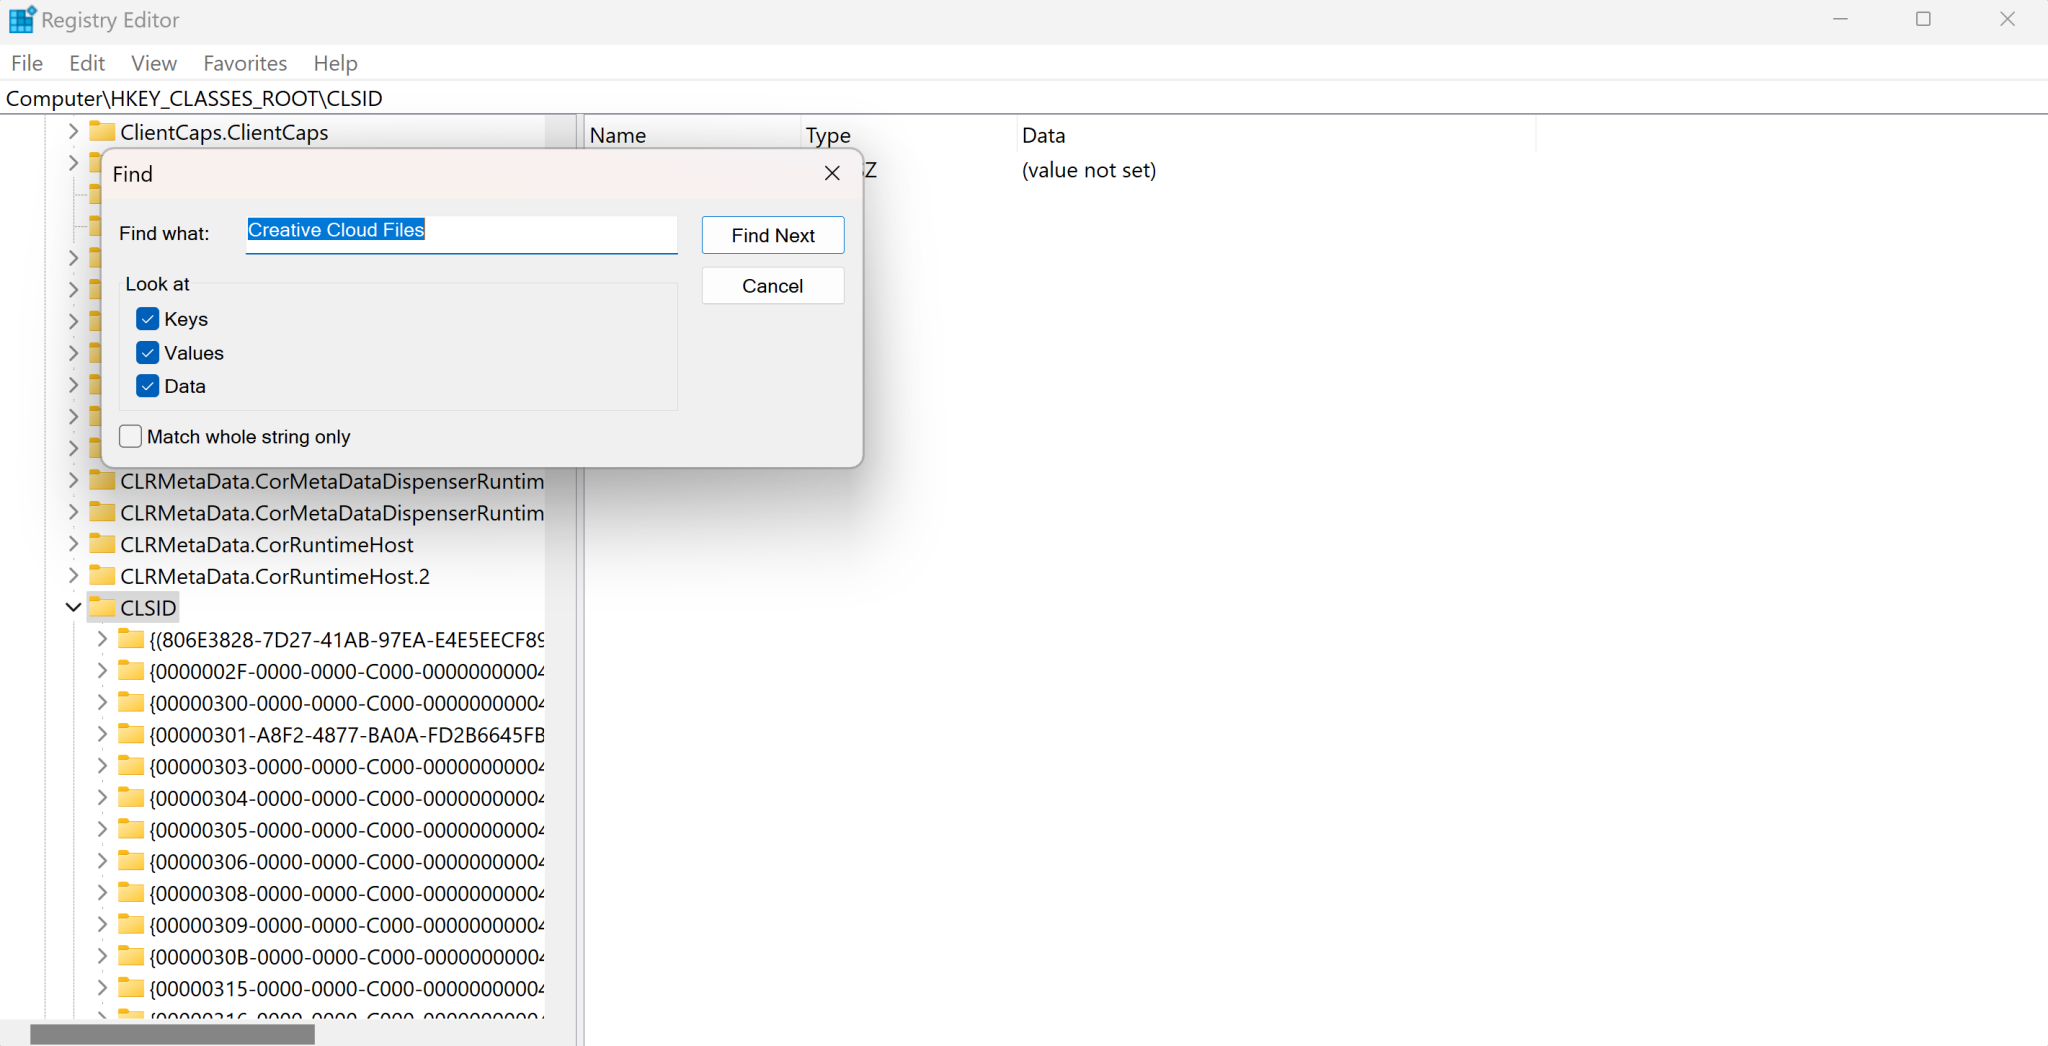Click the Registry Editor app icon
The width and height of the screenshot is (2048, 1046).
[x=21, y=20]
